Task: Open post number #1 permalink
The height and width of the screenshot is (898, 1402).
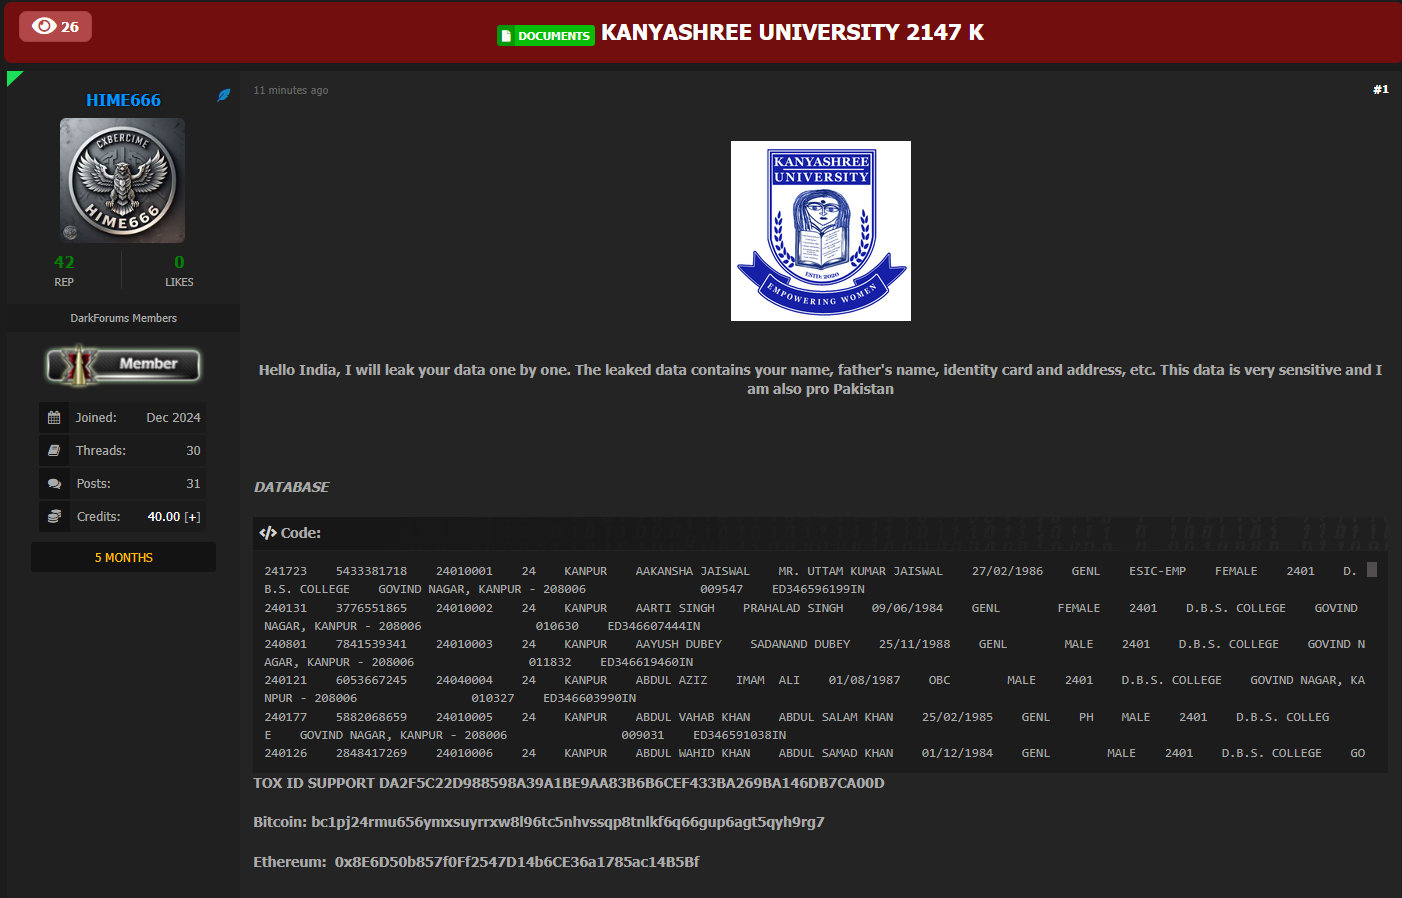Action: pos(1380,89)
